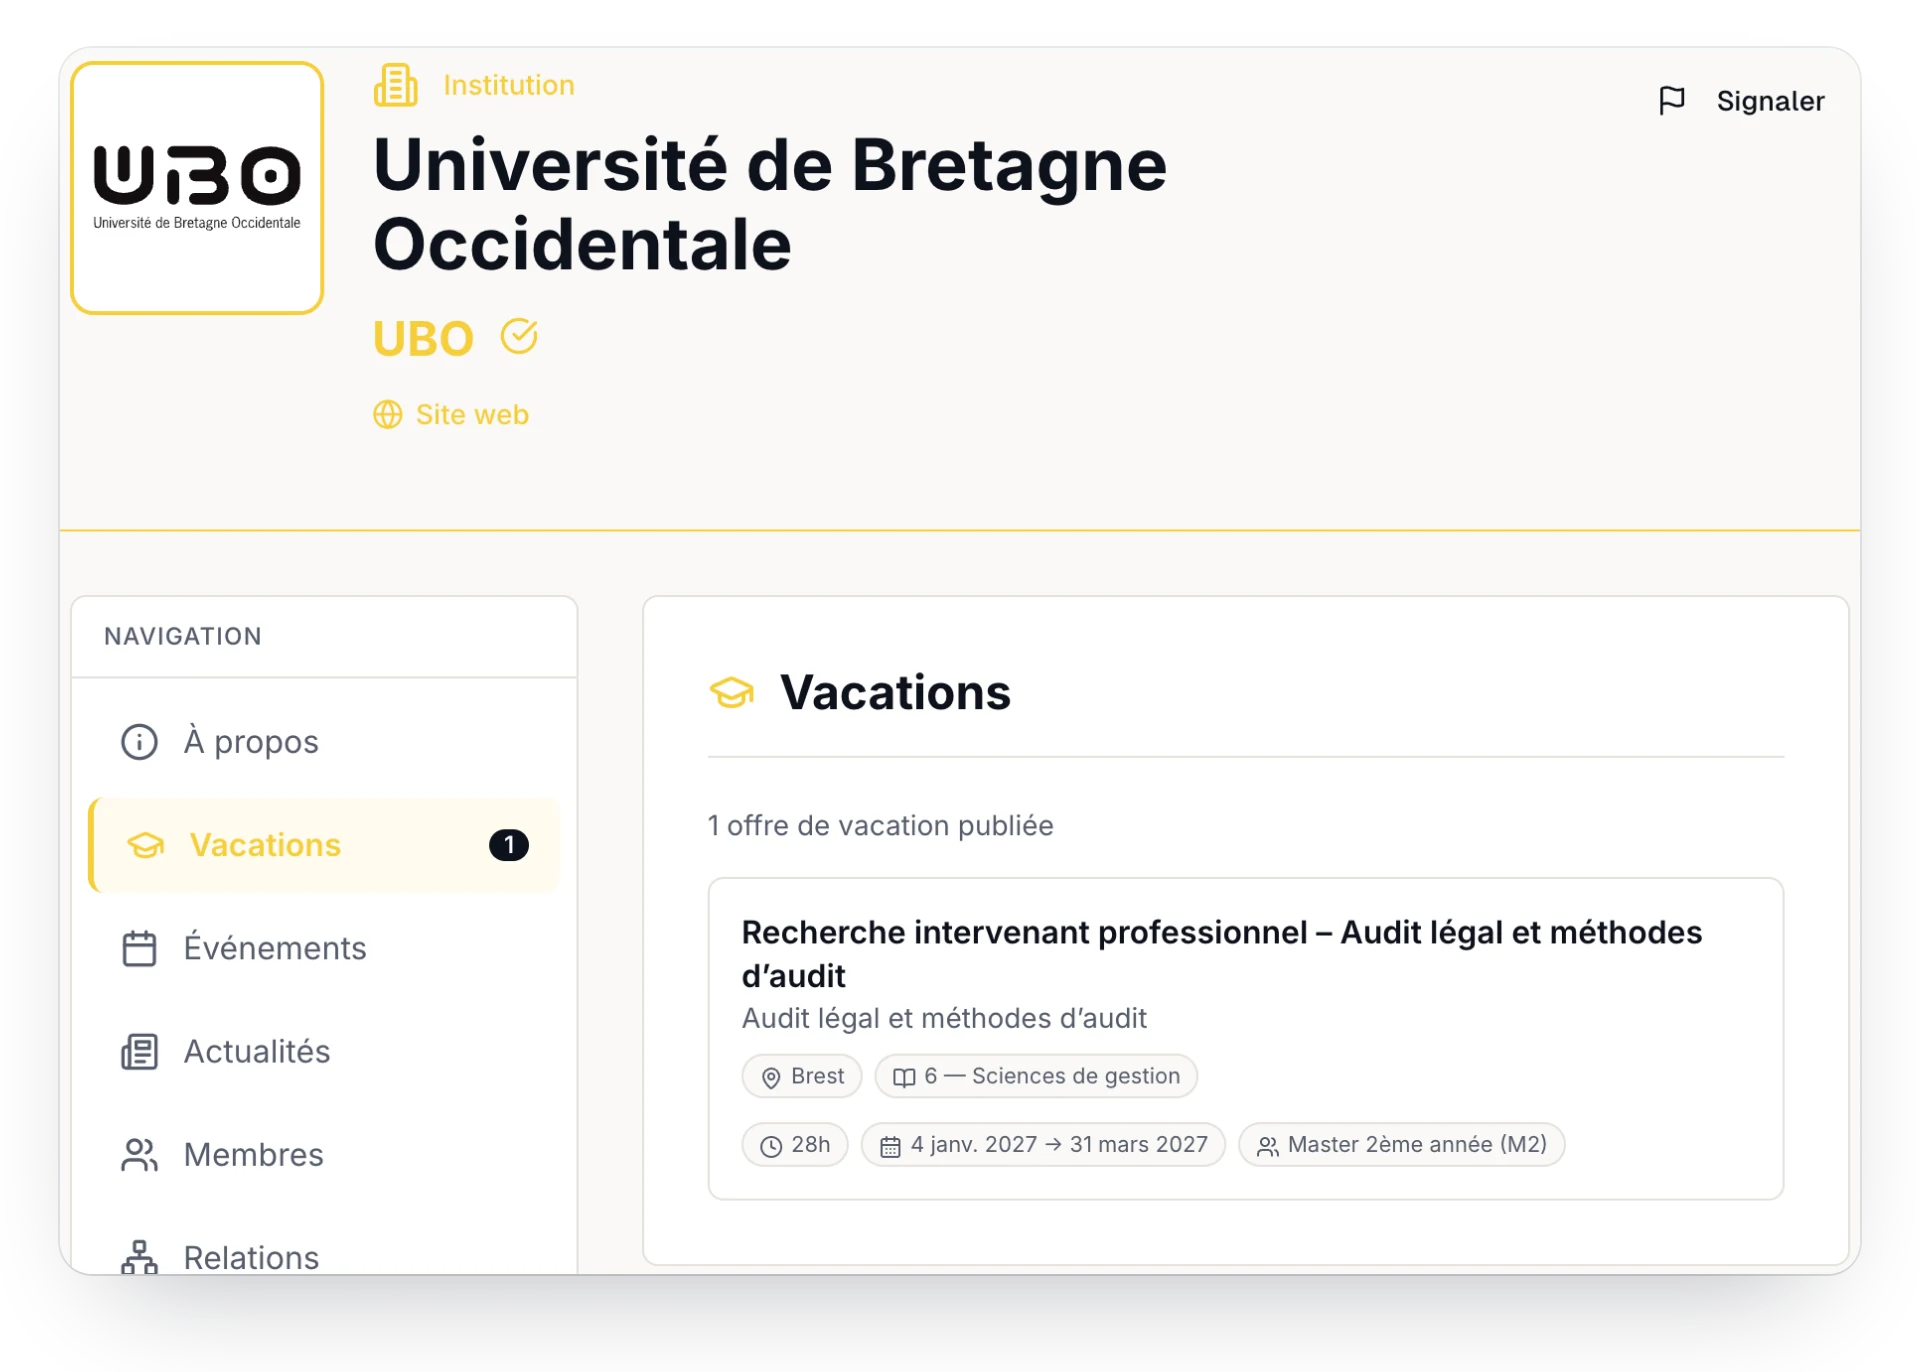Click the Vacations count badge showing 1
The width and height of the screenshot is (1920, 1372).
[x=508, y=845]
